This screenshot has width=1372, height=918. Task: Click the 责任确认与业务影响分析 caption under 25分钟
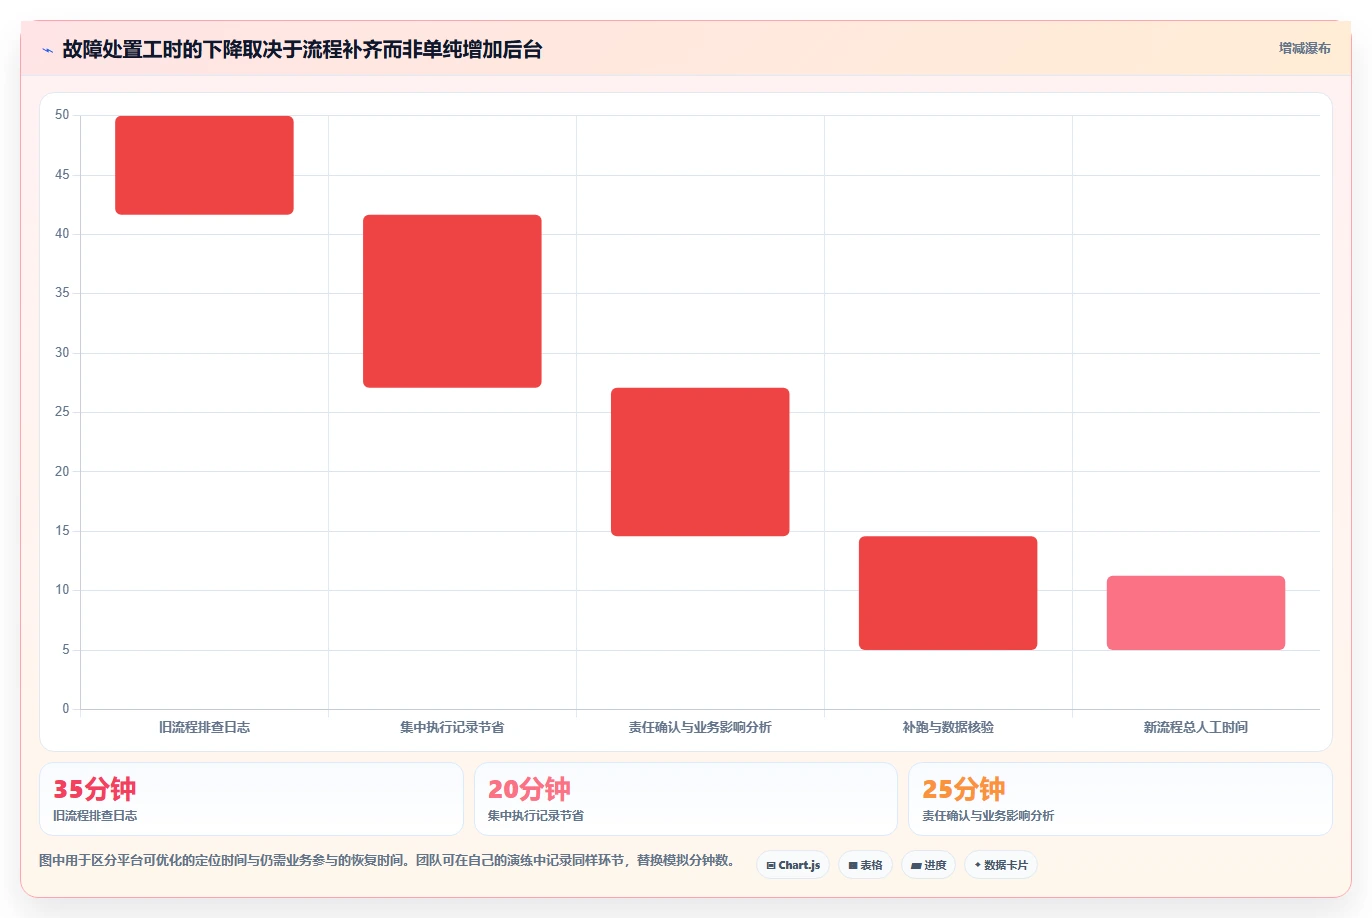click(x=988, y=816)
